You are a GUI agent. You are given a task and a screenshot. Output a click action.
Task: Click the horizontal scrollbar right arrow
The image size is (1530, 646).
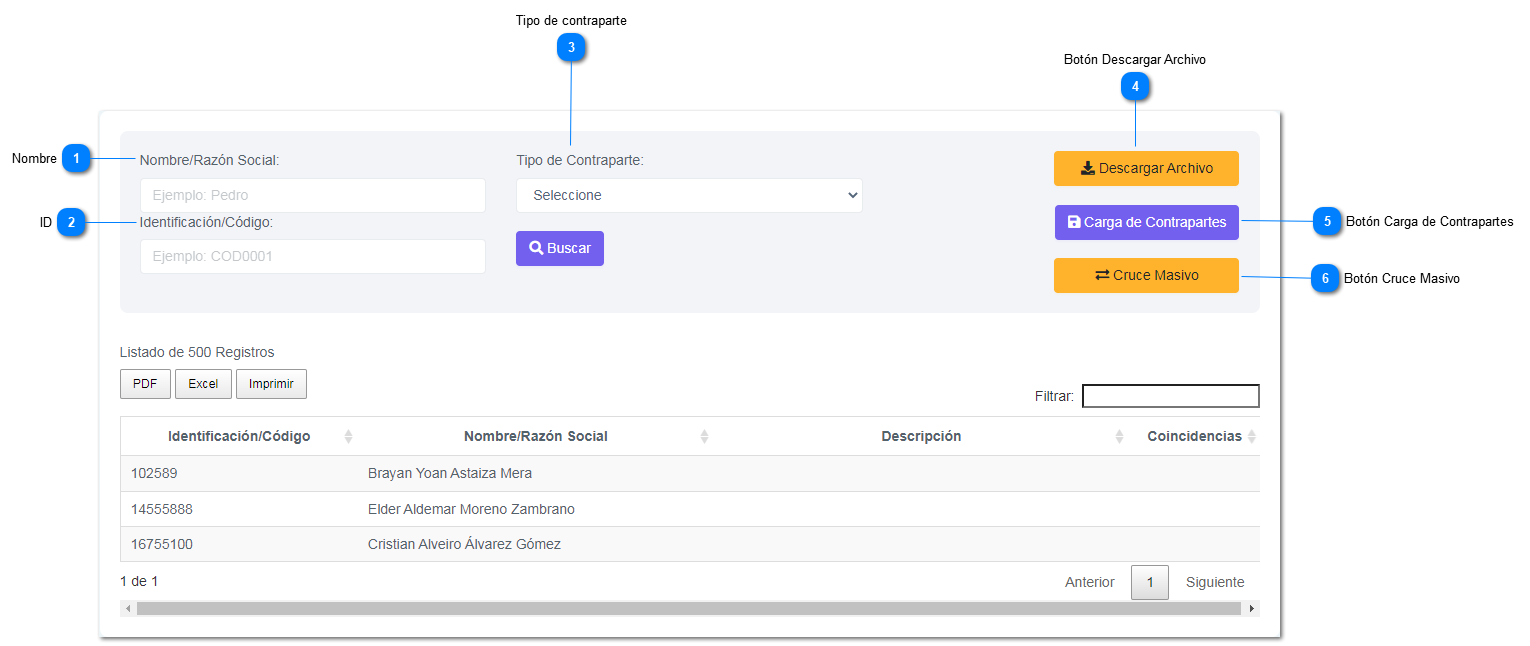pos(1252,608)
